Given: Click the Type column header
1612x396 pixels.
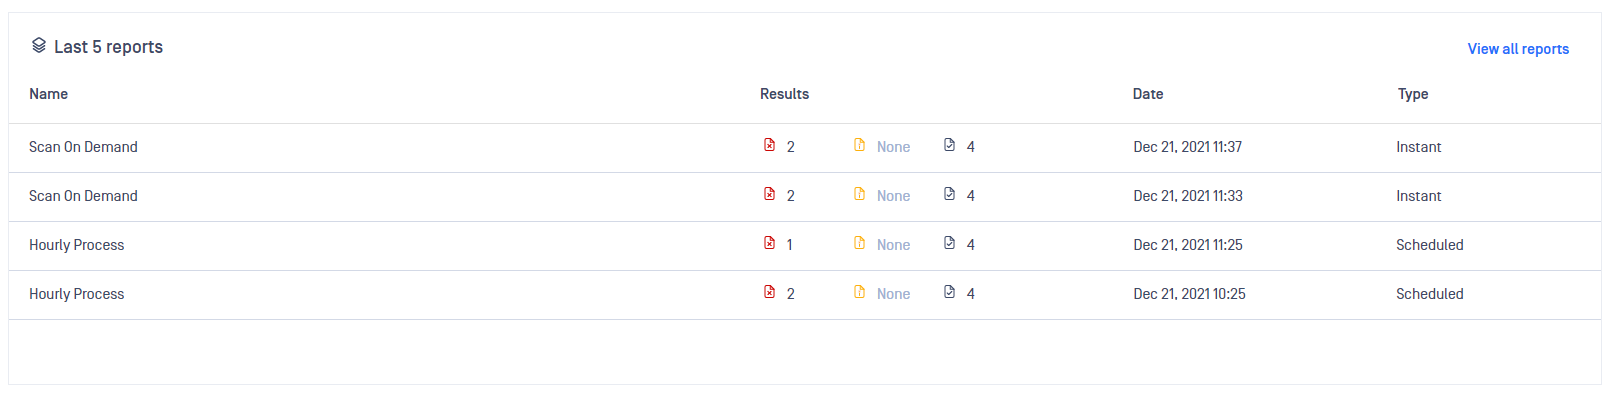Looking at the screenshot, I should point(1413,94).
